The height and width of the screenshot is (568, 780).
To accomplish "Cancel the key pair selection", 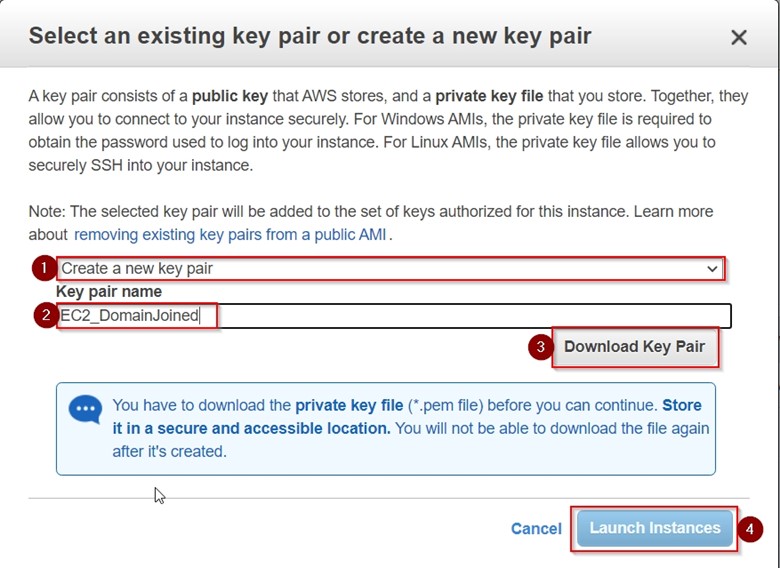I will click(536, 528).
